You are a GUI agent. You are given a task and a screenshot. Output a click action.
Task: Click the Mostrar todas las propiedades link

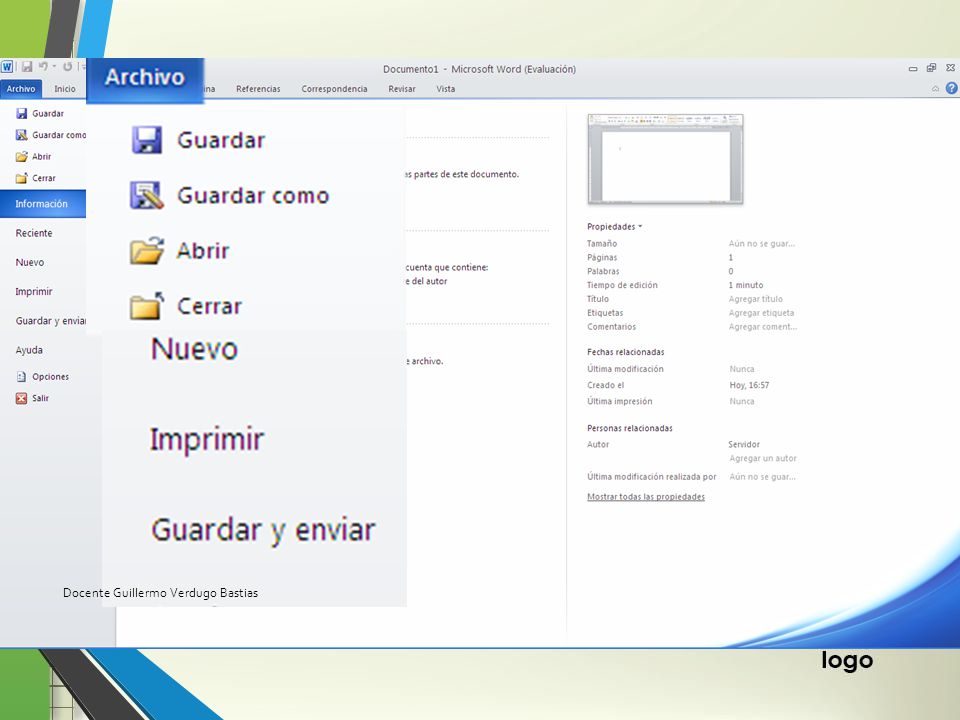point(646,497)
